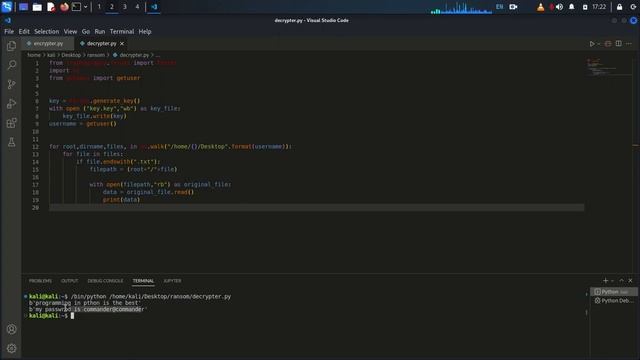Switch to workspace 1
The image size is (640, 360).
pos(99,7)
